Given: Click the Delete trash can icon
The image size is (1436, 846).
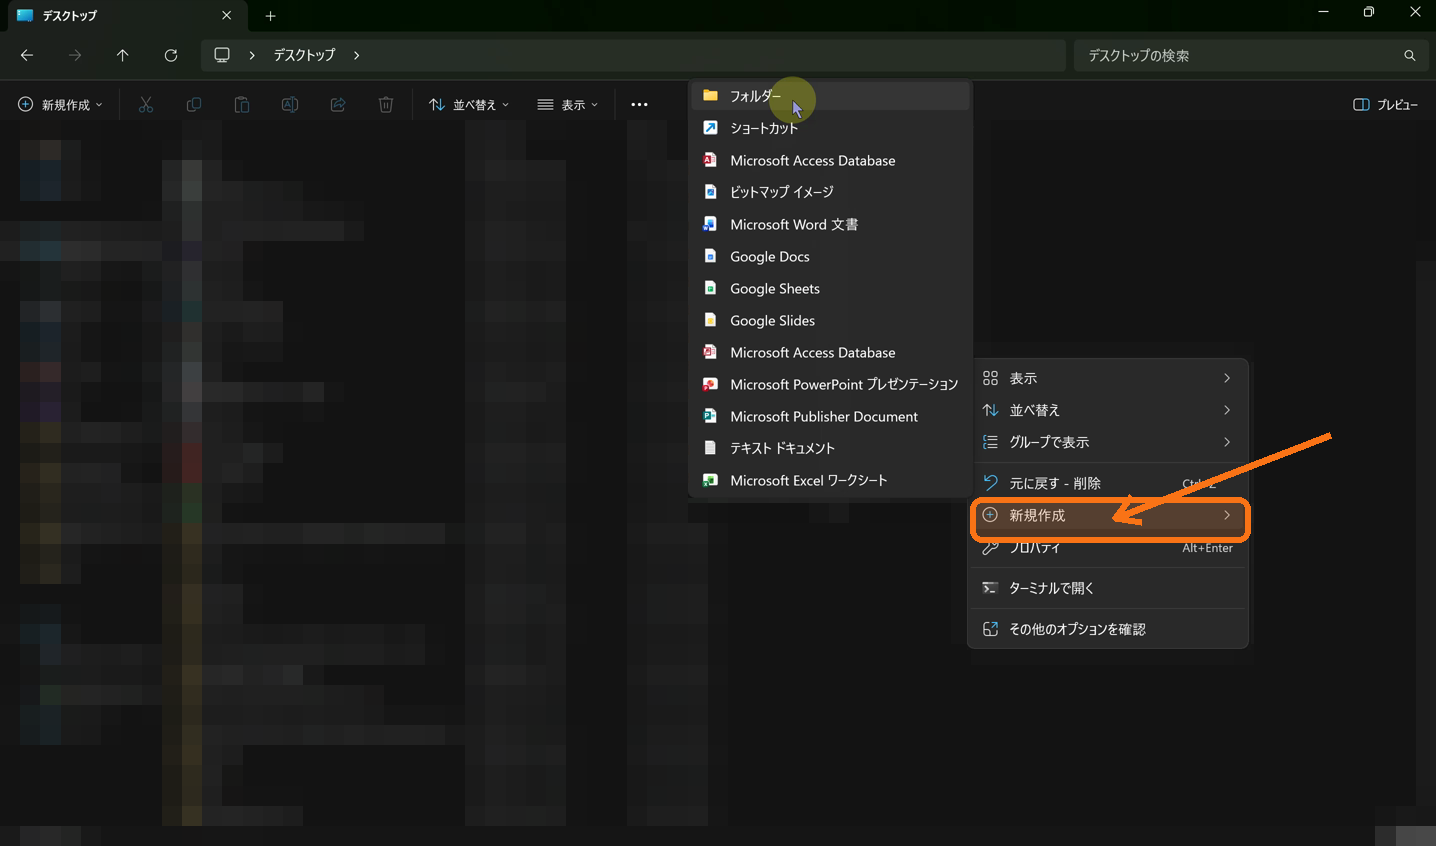Looking at the screenshot, I should (386, 104).
